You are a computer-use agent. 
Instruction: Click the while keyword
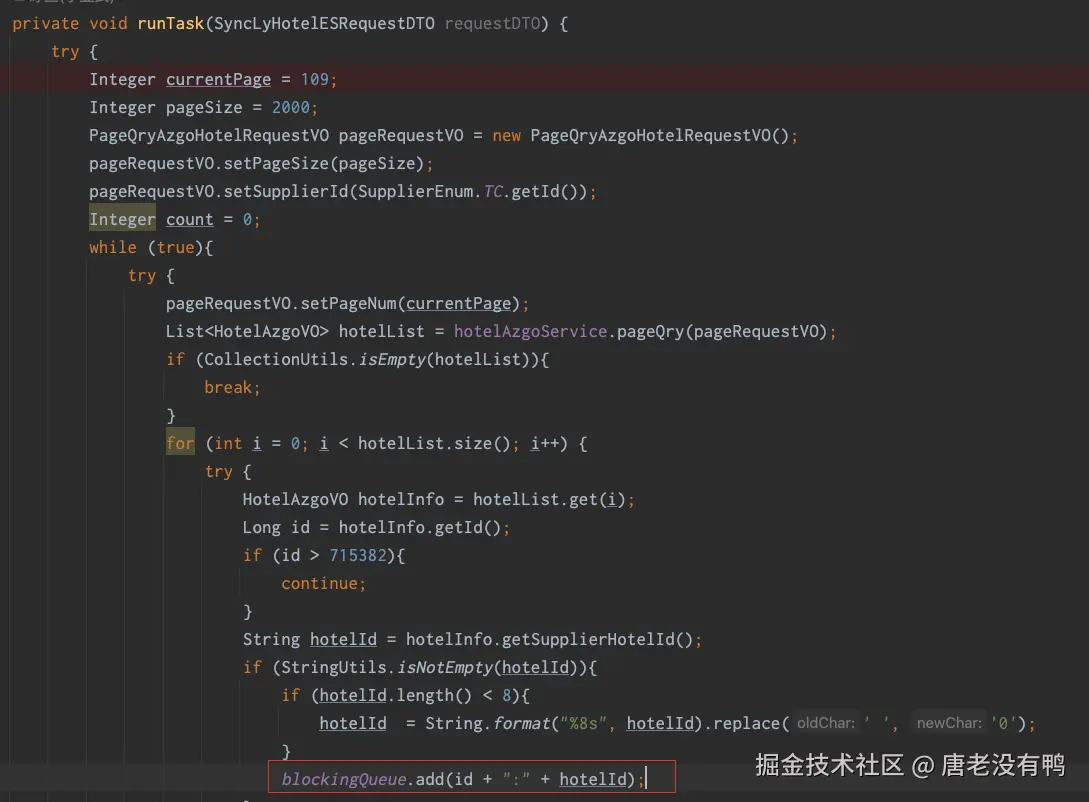tap(113, 248)
